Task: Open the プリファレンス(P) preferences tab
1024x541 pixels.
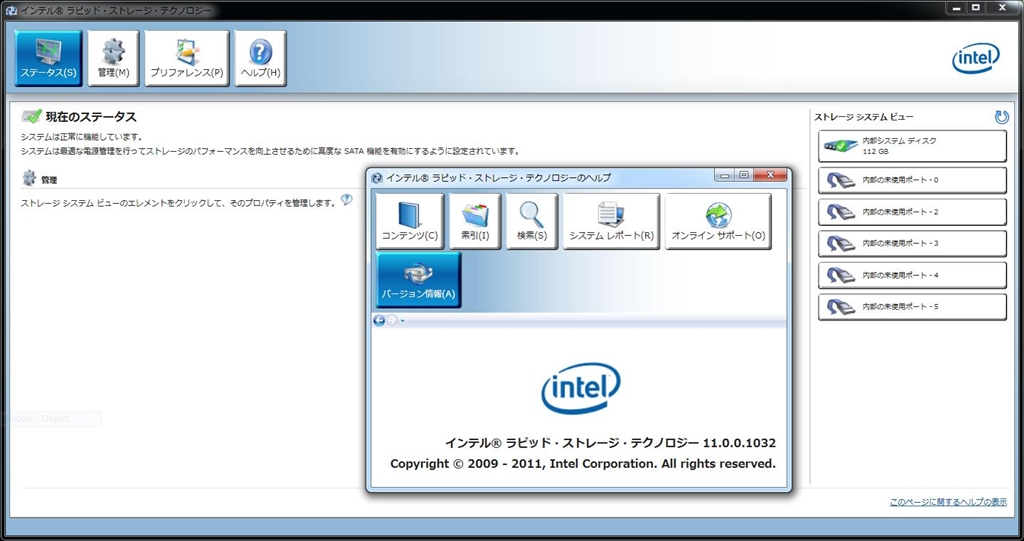Action: pos(187,58)
